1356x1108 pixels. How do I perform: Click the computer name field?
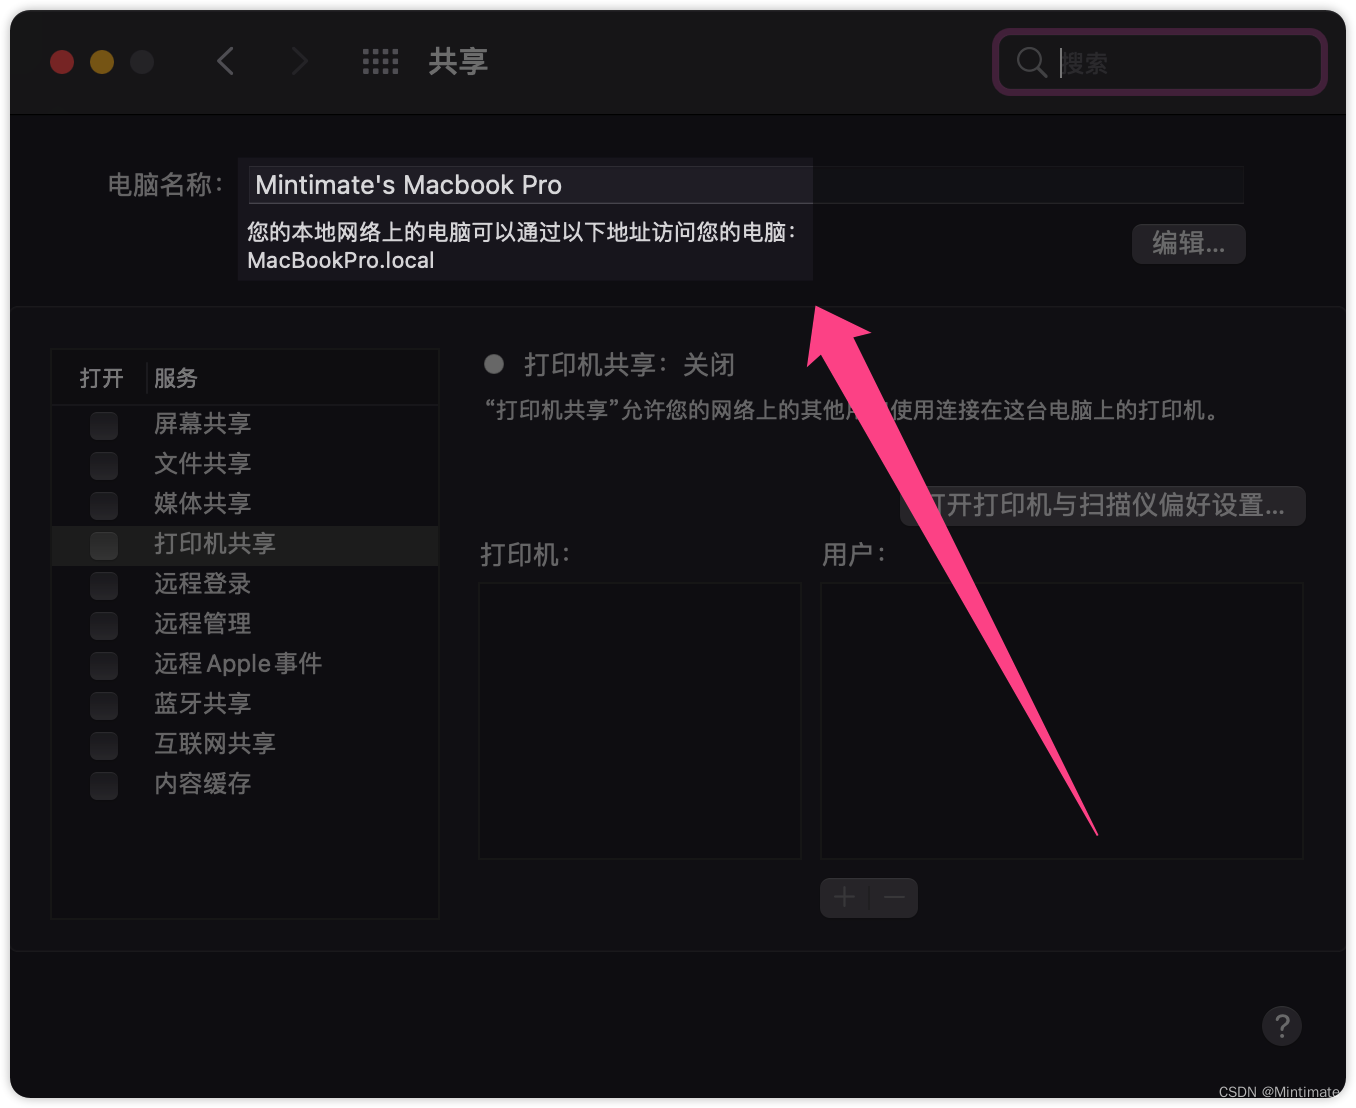746,184
